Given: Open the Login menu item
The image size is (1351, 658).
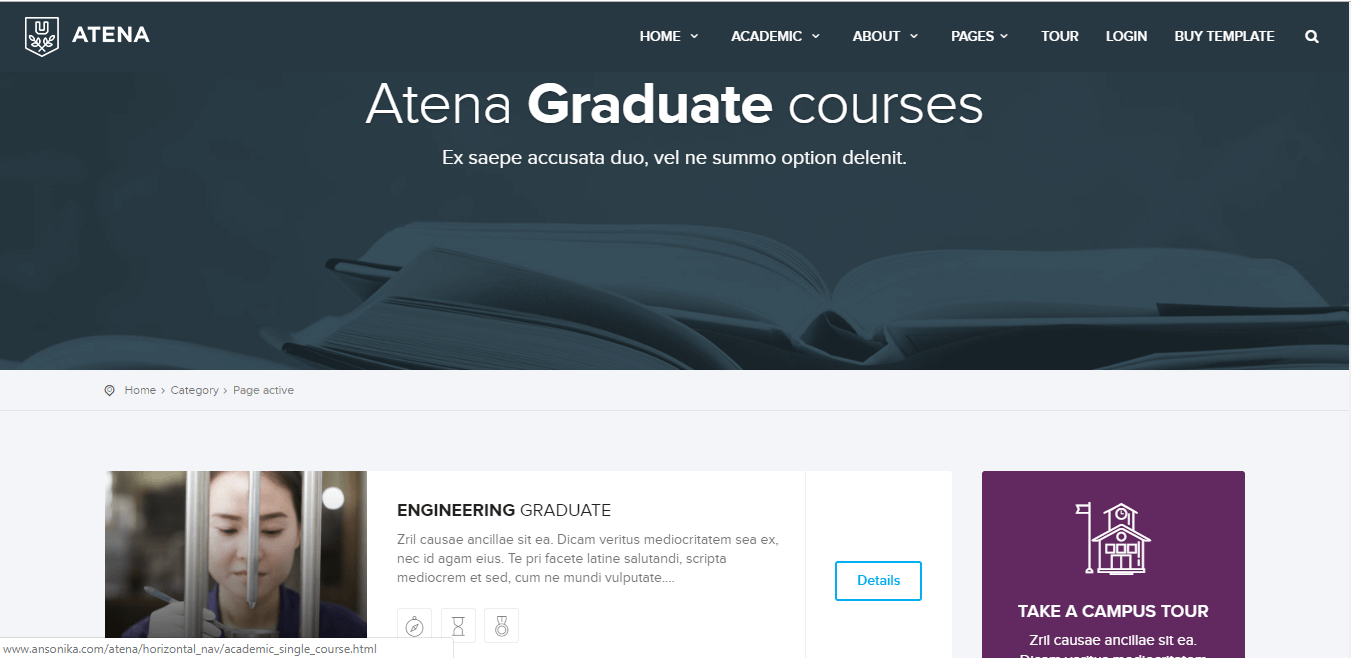Looking at the screenshot, I should 1126,36.
